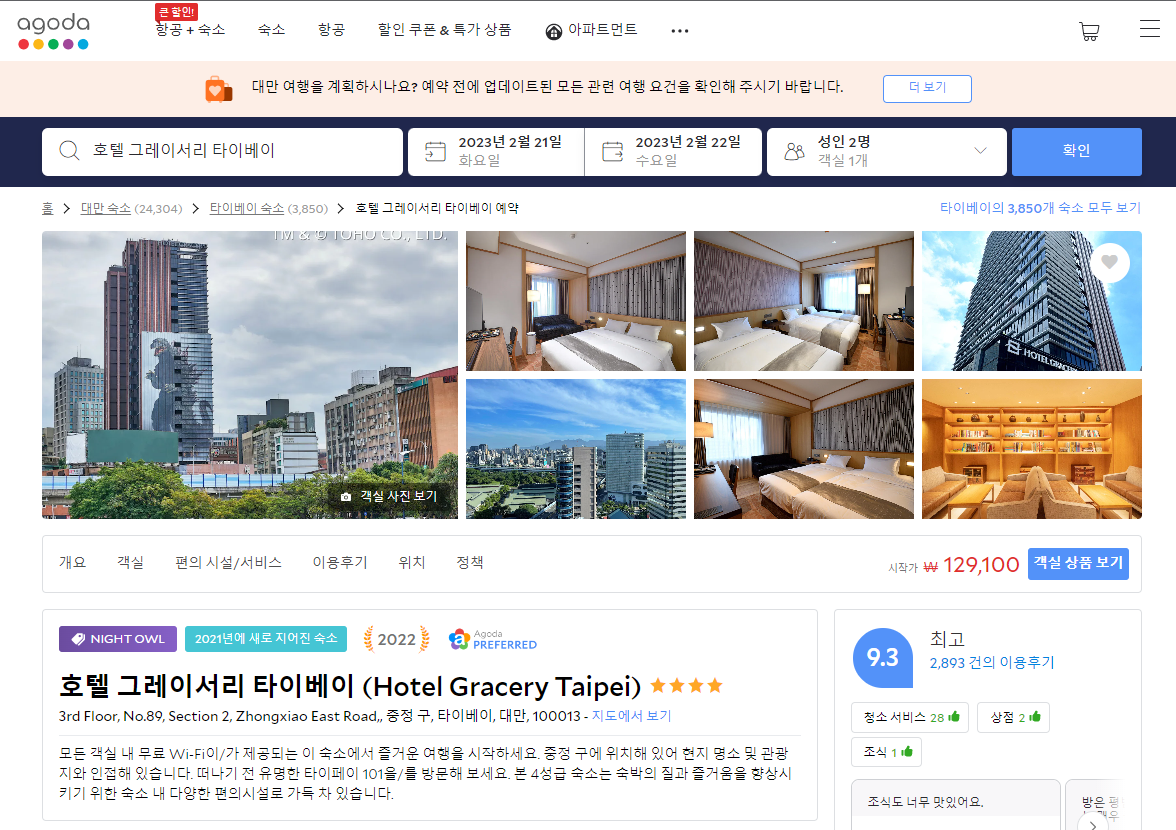Open the 지도에서 보기 link
This screenshot has height=830, width=1176.
632,716
